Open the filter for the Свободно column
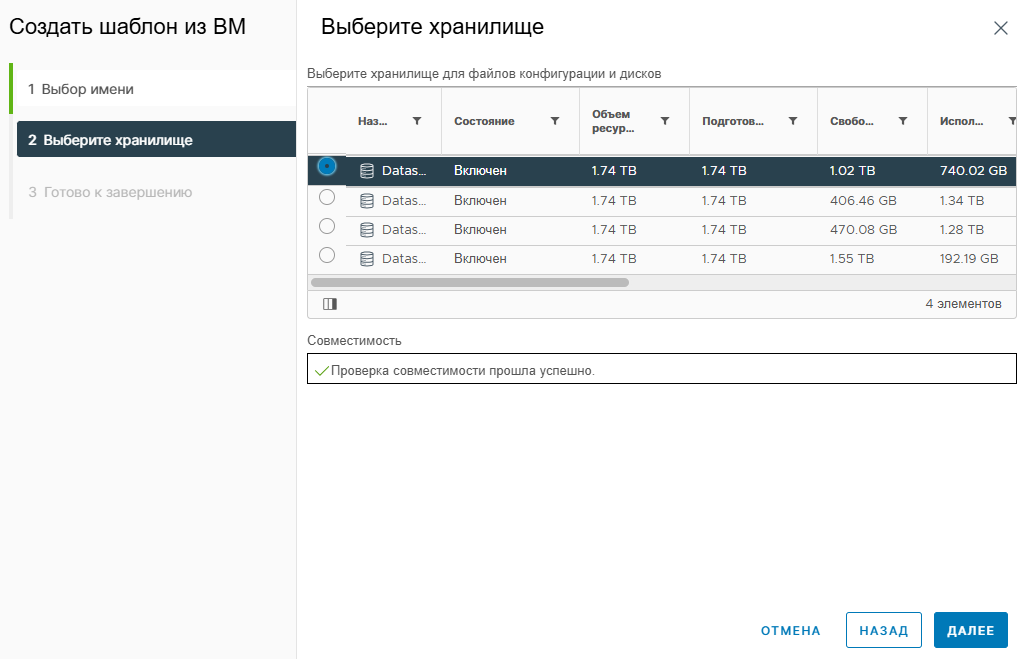 (x=903, y=121)
